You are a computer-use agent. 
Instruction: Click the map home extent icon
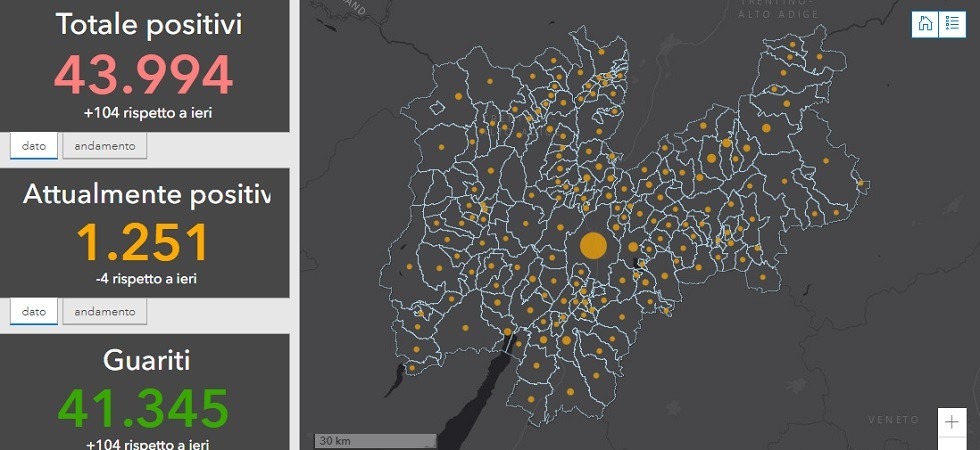(925, 24)
